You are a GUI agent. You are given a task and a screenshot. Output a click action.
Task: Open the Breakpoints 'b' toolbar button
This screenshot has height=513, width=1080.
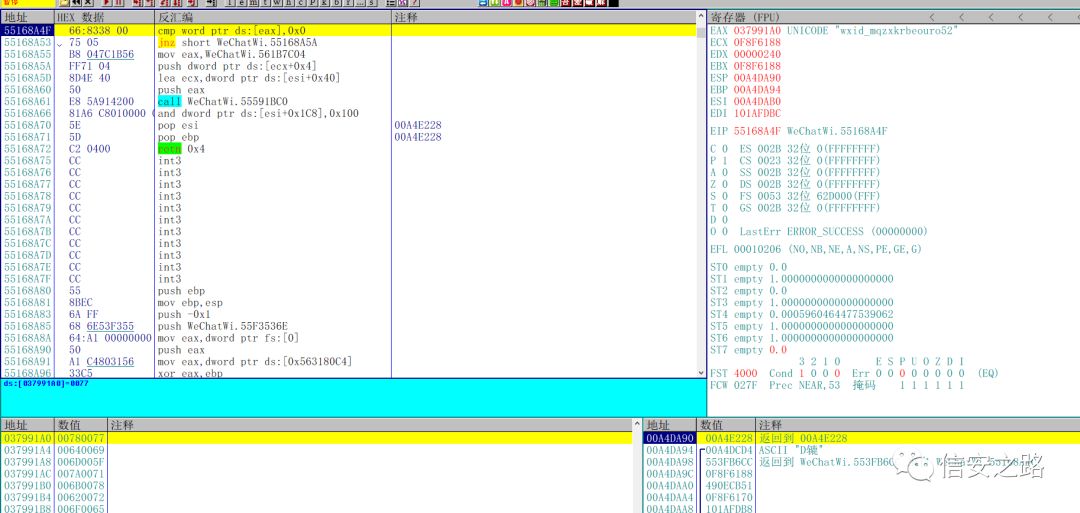(x=338, y=3)
